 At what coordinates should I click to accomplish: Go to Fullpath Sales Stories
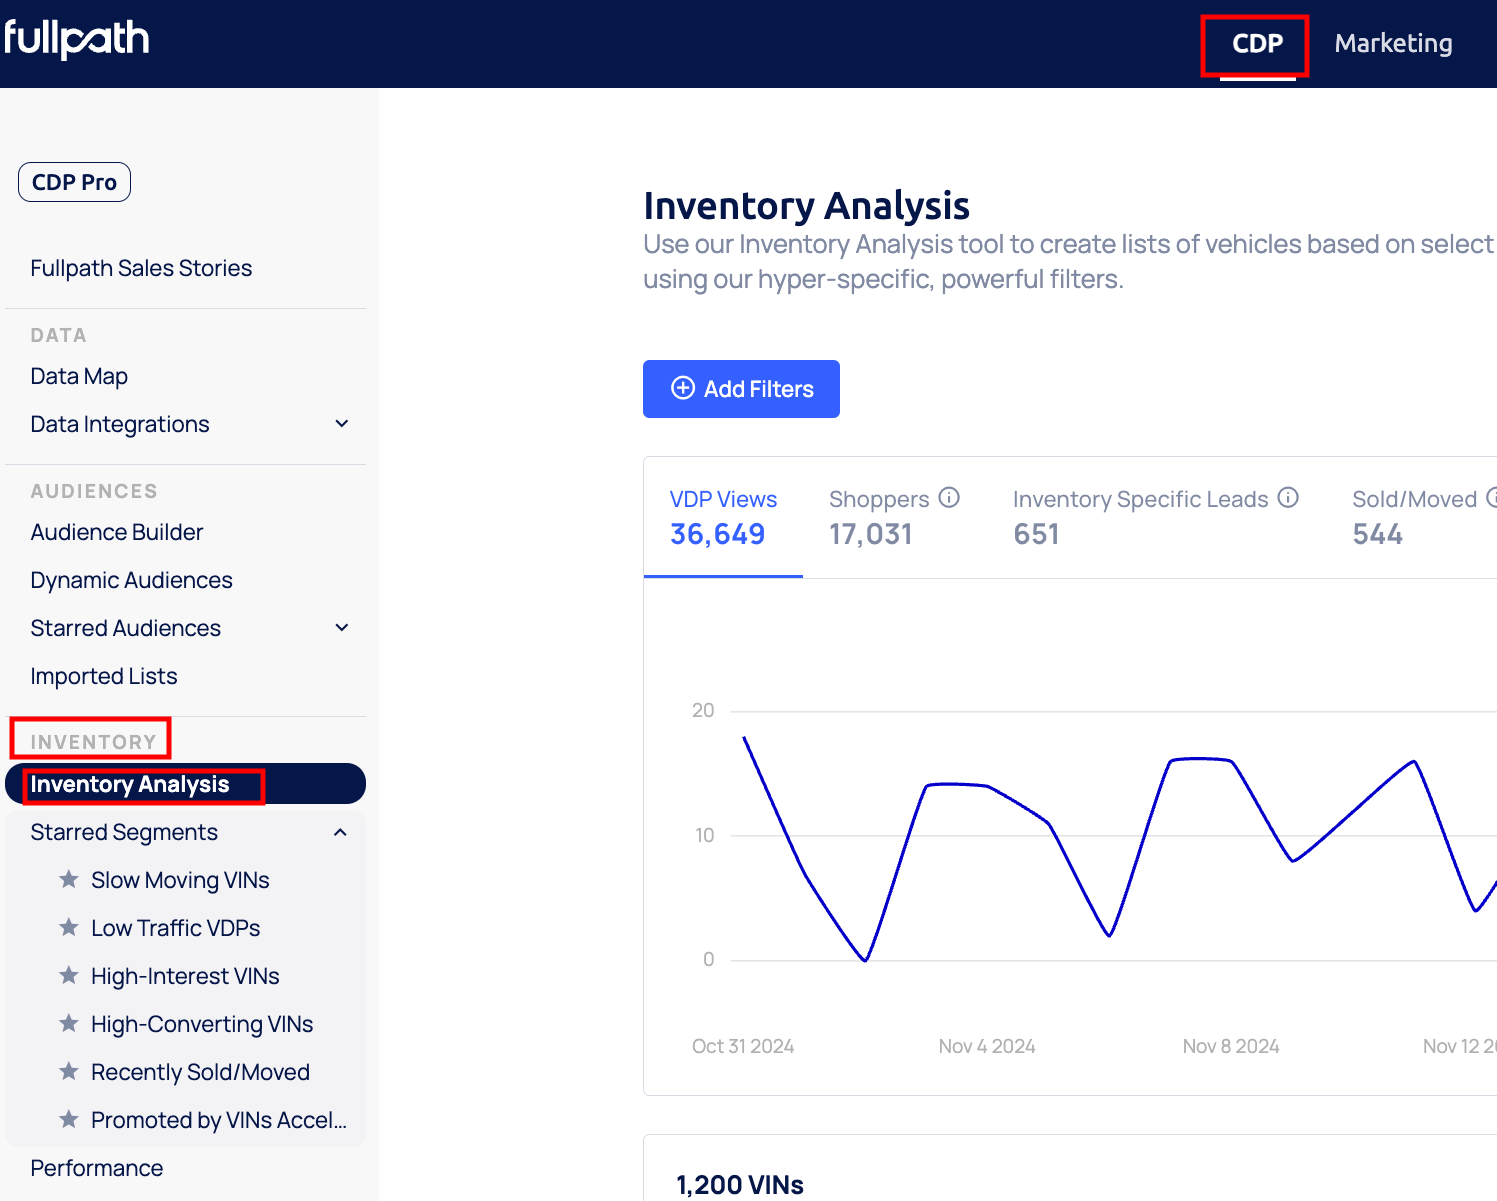(x=141, y=268)
